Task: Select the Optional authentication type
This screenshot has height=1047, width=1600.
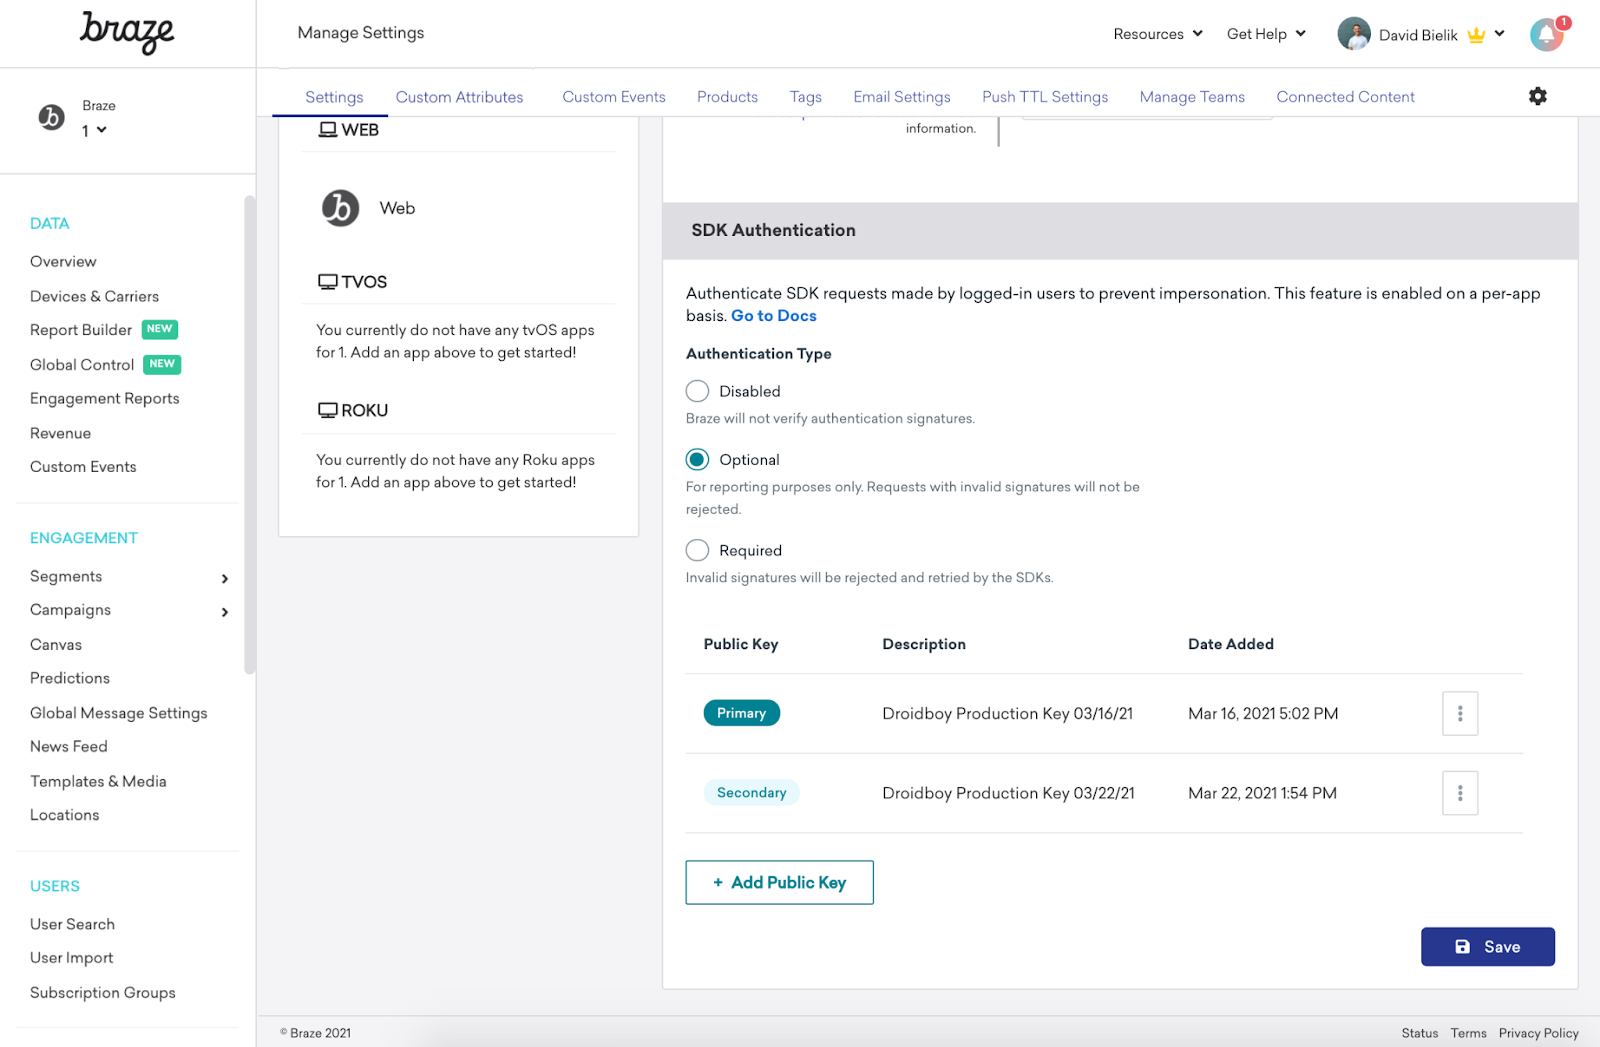Action: pyautogui.click(x=697, y=460)
